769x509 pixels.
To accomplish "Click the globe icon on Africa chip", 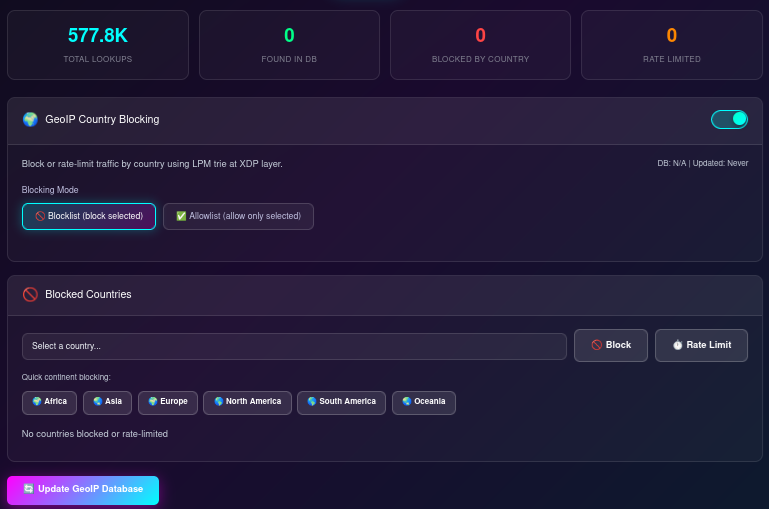I will 37,402.
